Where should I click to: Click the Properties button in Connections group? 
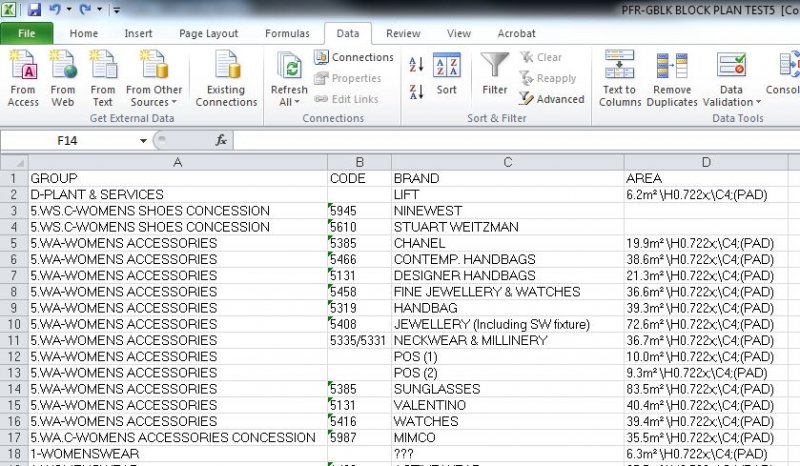coord(347,78)
